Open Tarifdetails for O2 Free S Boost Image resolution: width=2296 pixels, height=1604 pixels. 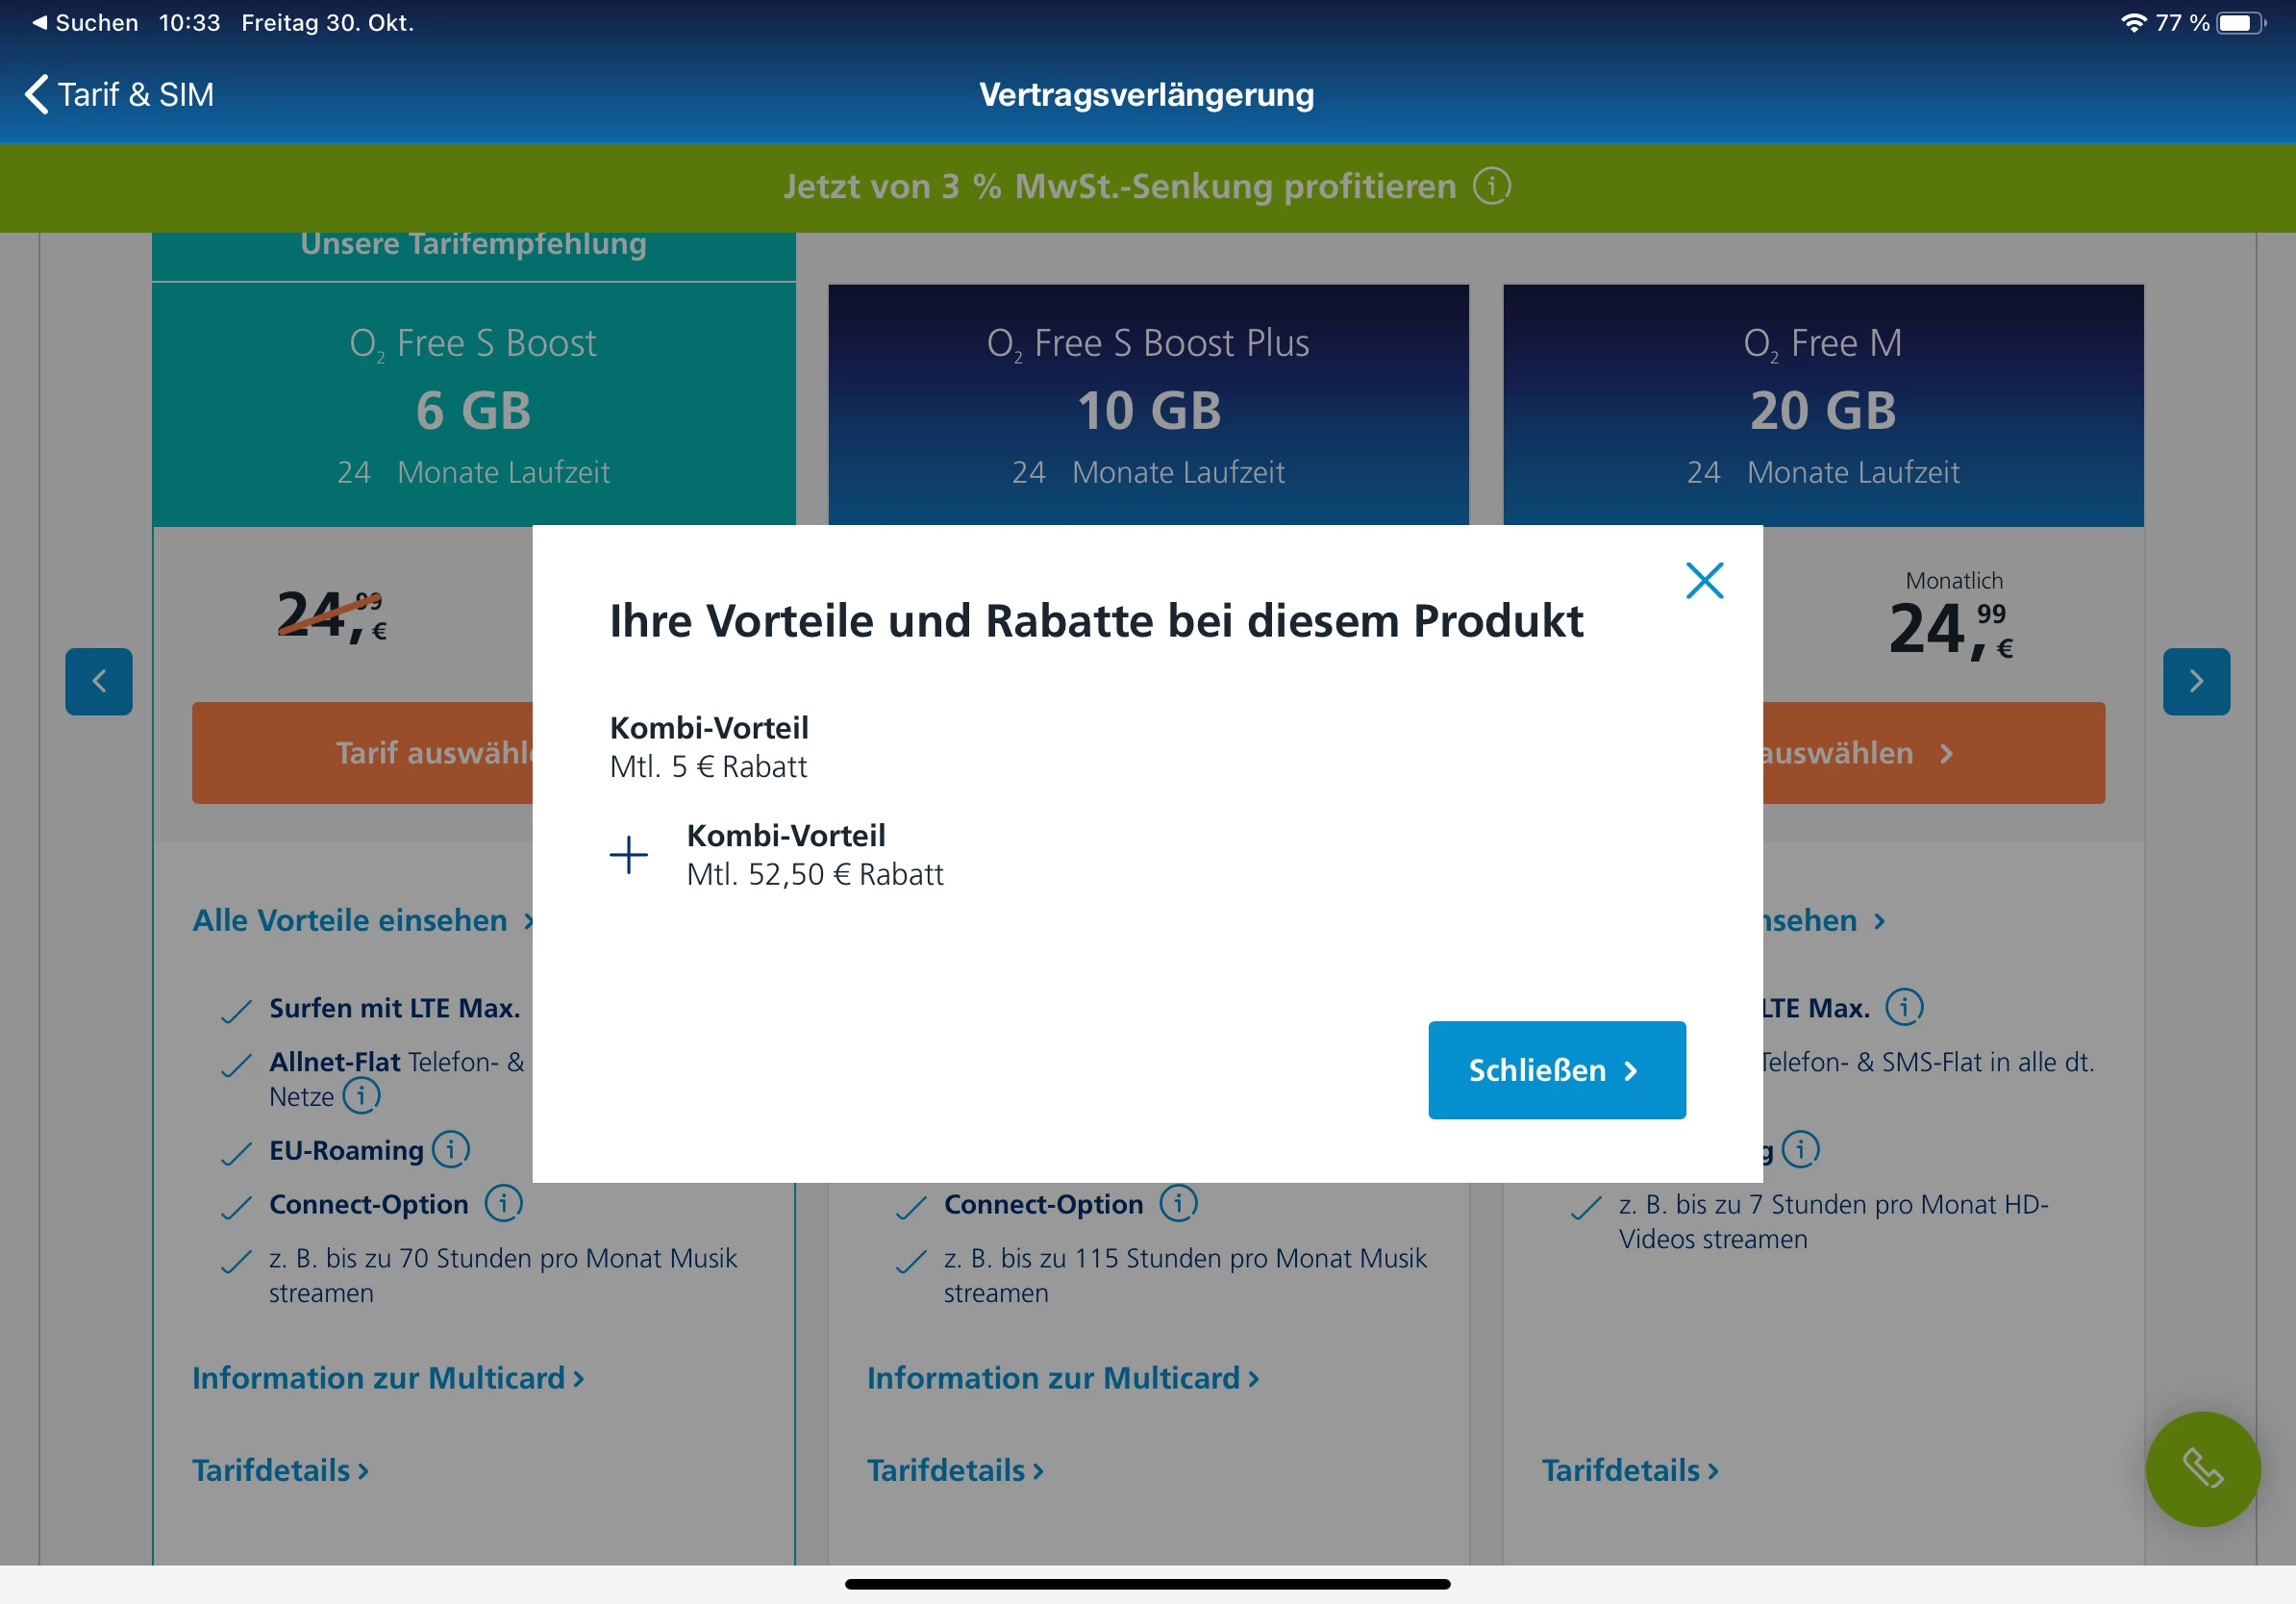tap(280, 1470)
